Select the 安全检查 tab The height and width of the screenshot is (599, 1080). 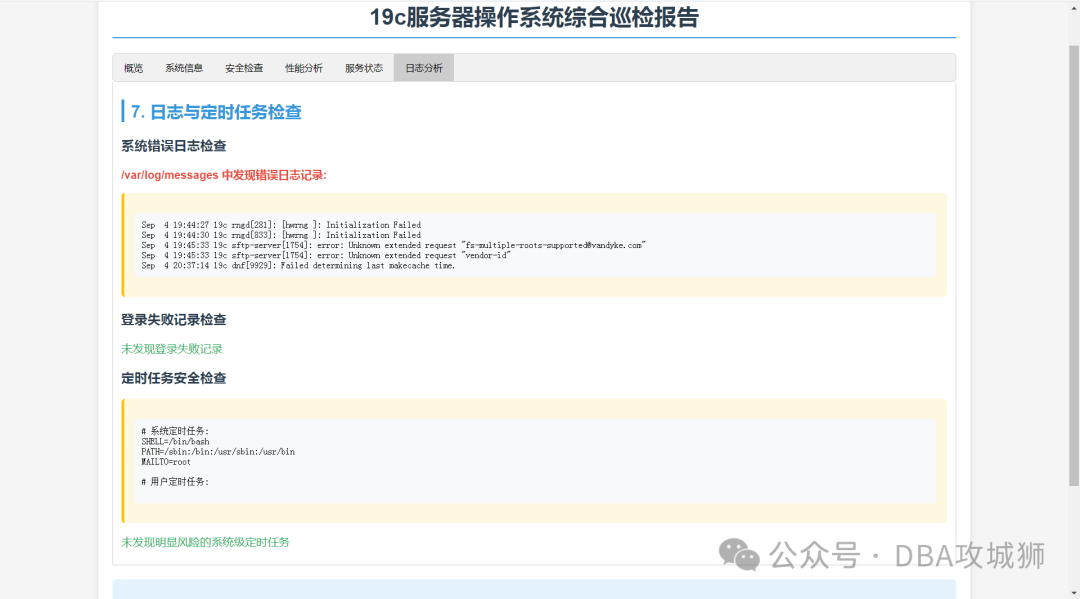click(244, 68)
